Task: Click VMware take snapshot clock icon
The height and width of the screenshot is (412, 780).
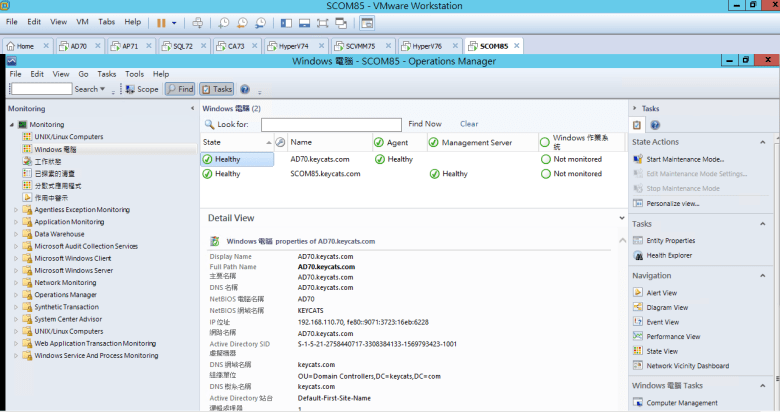Action: pyautogui.click(x=224, y=21)
